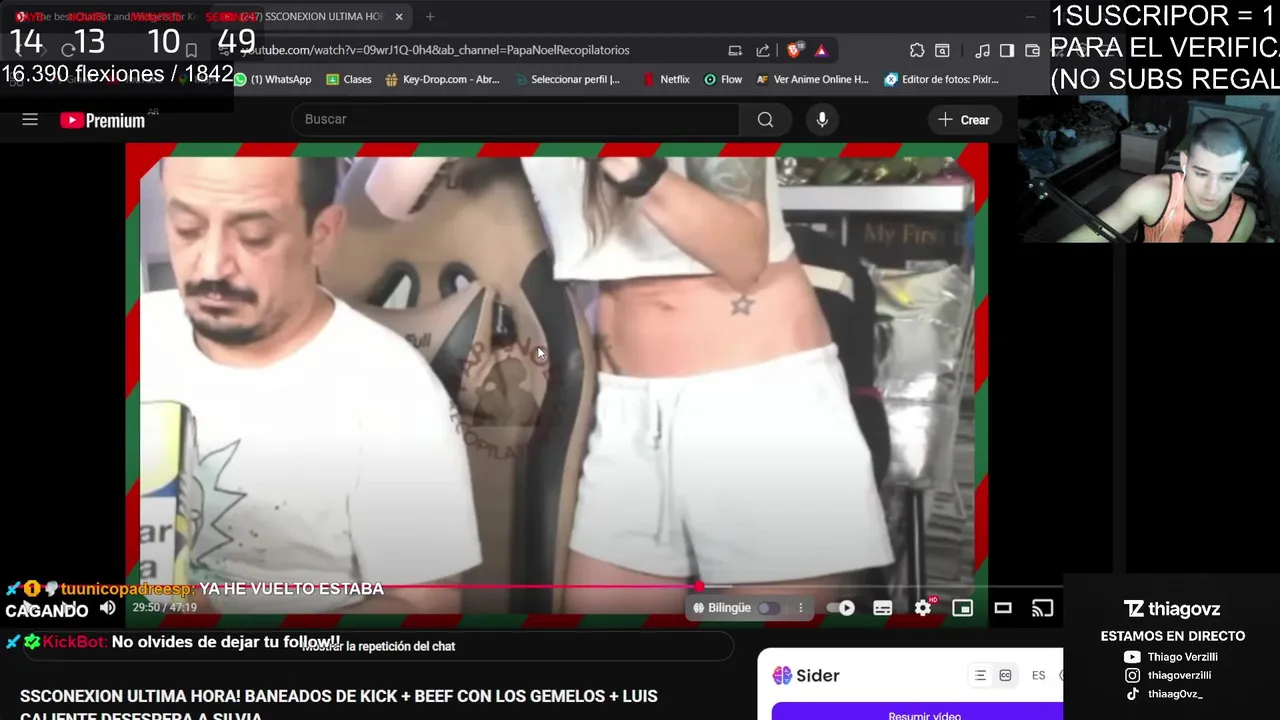
Task: Open the Ver Anime Online bookmark
Action: [813, 79]
